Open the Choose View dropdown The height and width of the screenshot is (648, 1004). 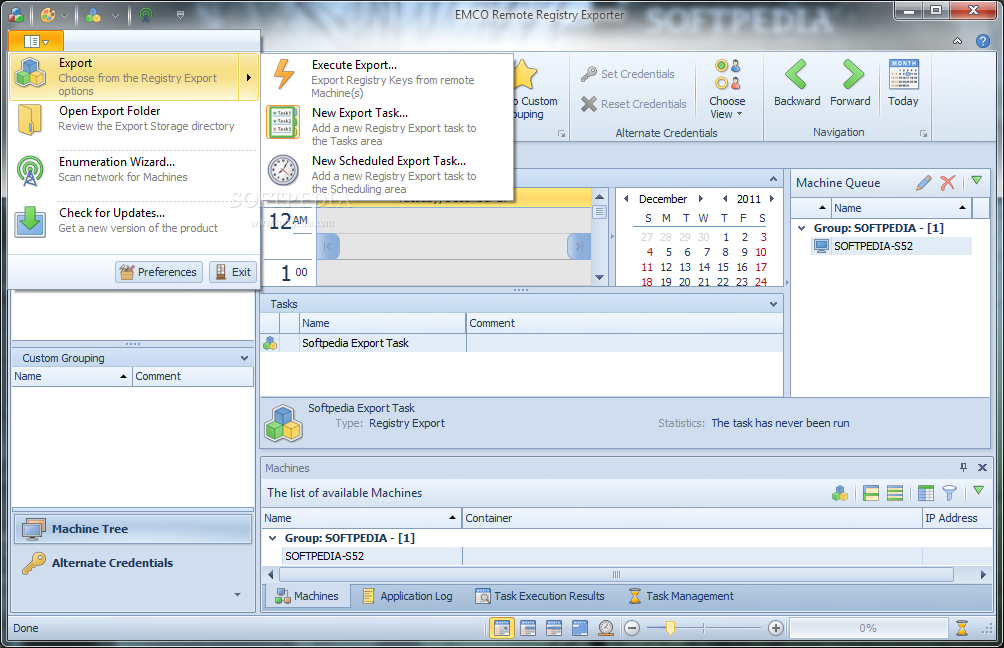pos(727,90)
